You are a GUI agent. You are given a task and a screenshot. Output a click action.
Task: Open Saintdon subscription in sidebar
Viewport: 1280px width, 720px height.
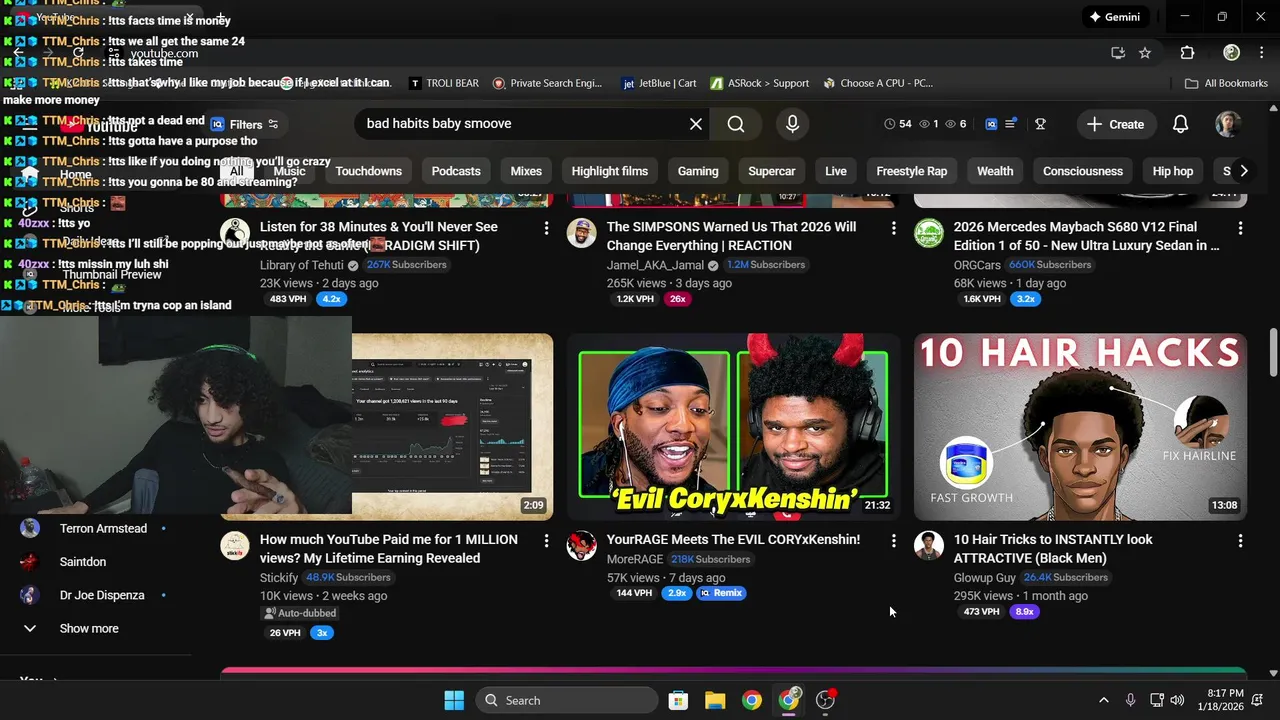click(82, 562)
